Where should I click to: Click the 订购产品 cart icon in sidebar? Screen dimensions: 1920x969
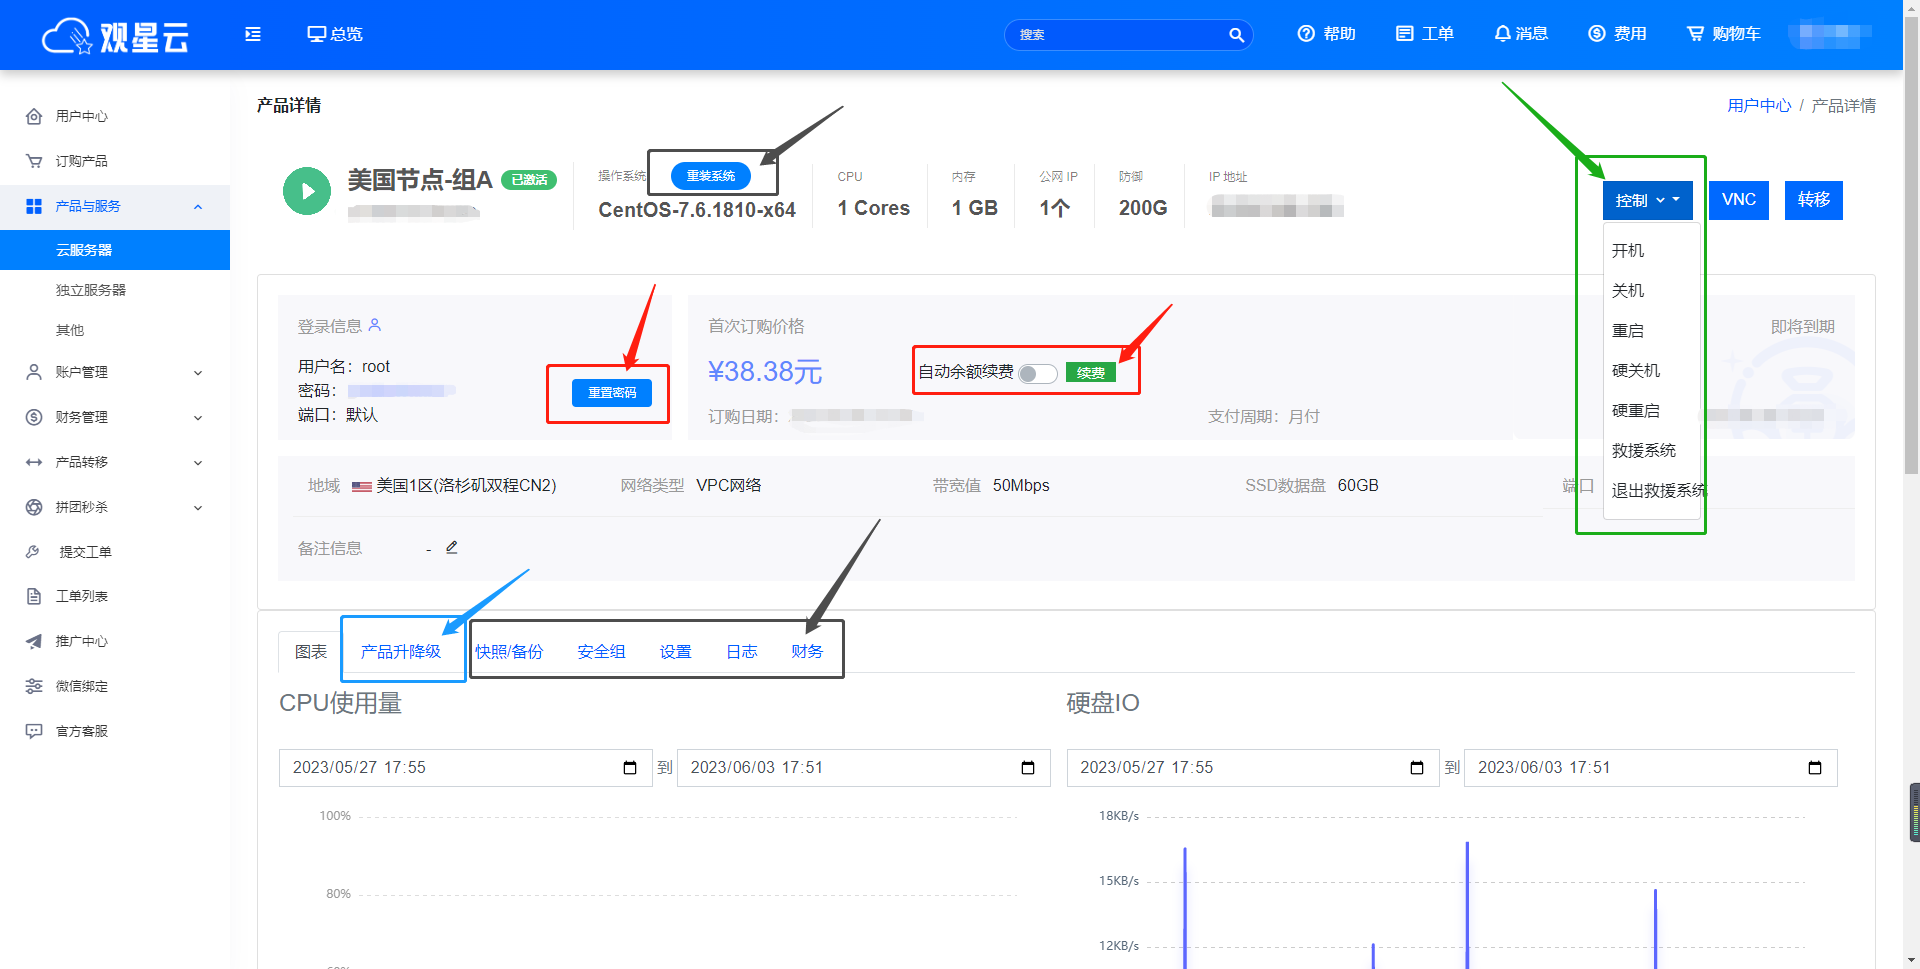tap(34, 161)
